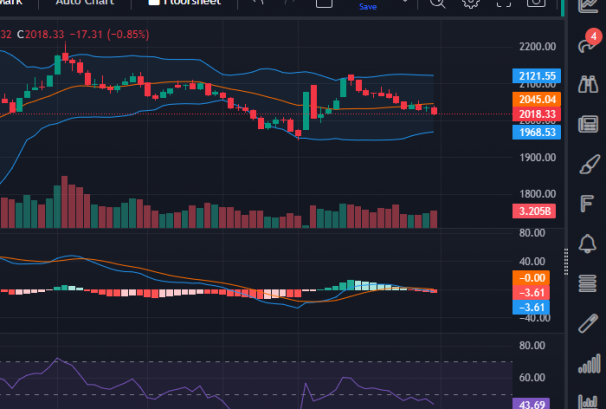Click the lower Bollinger band label 1968.53
This screenshot has height=409, width=606.
(536, 132)
